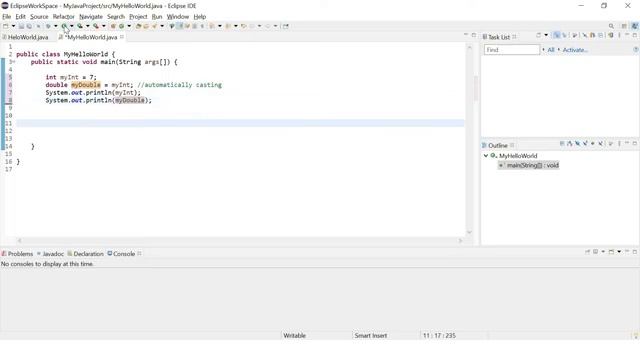
Task: Click in the Task List Find field
Action: (x=512, y=50)
